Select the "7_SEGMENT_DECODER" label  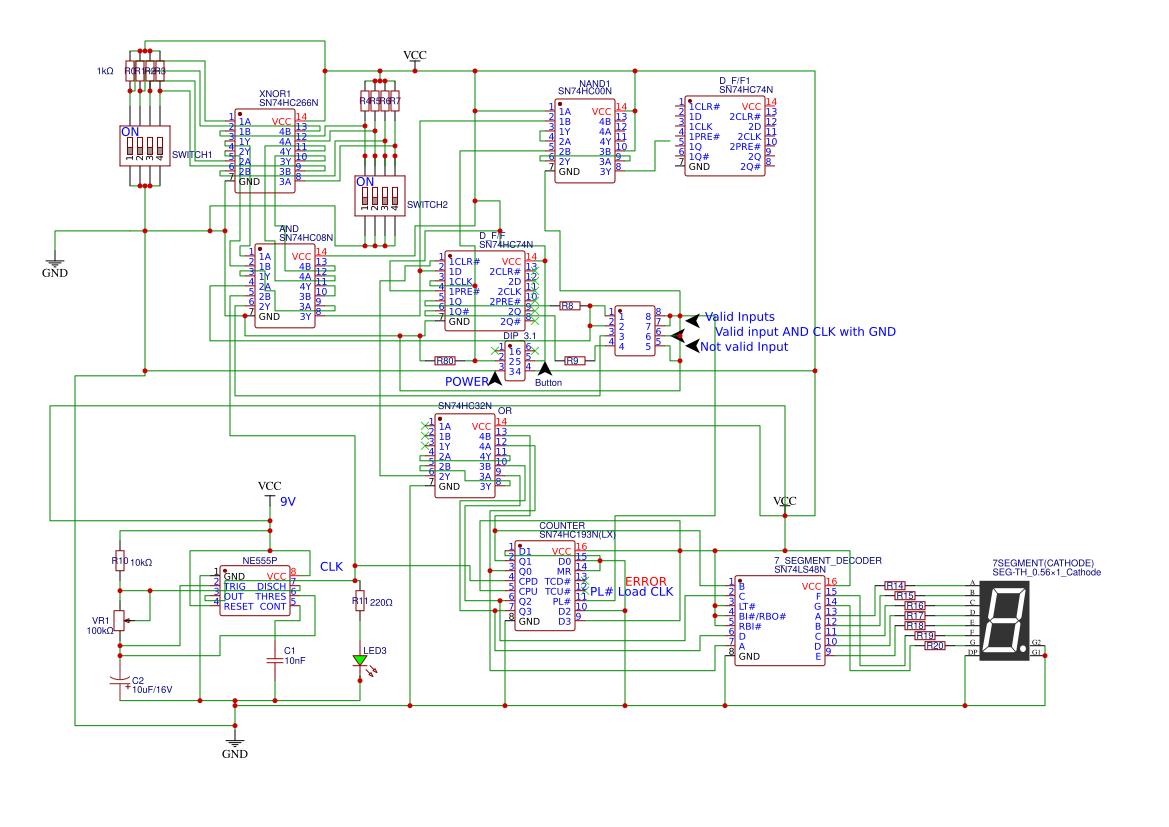(828, 561)
